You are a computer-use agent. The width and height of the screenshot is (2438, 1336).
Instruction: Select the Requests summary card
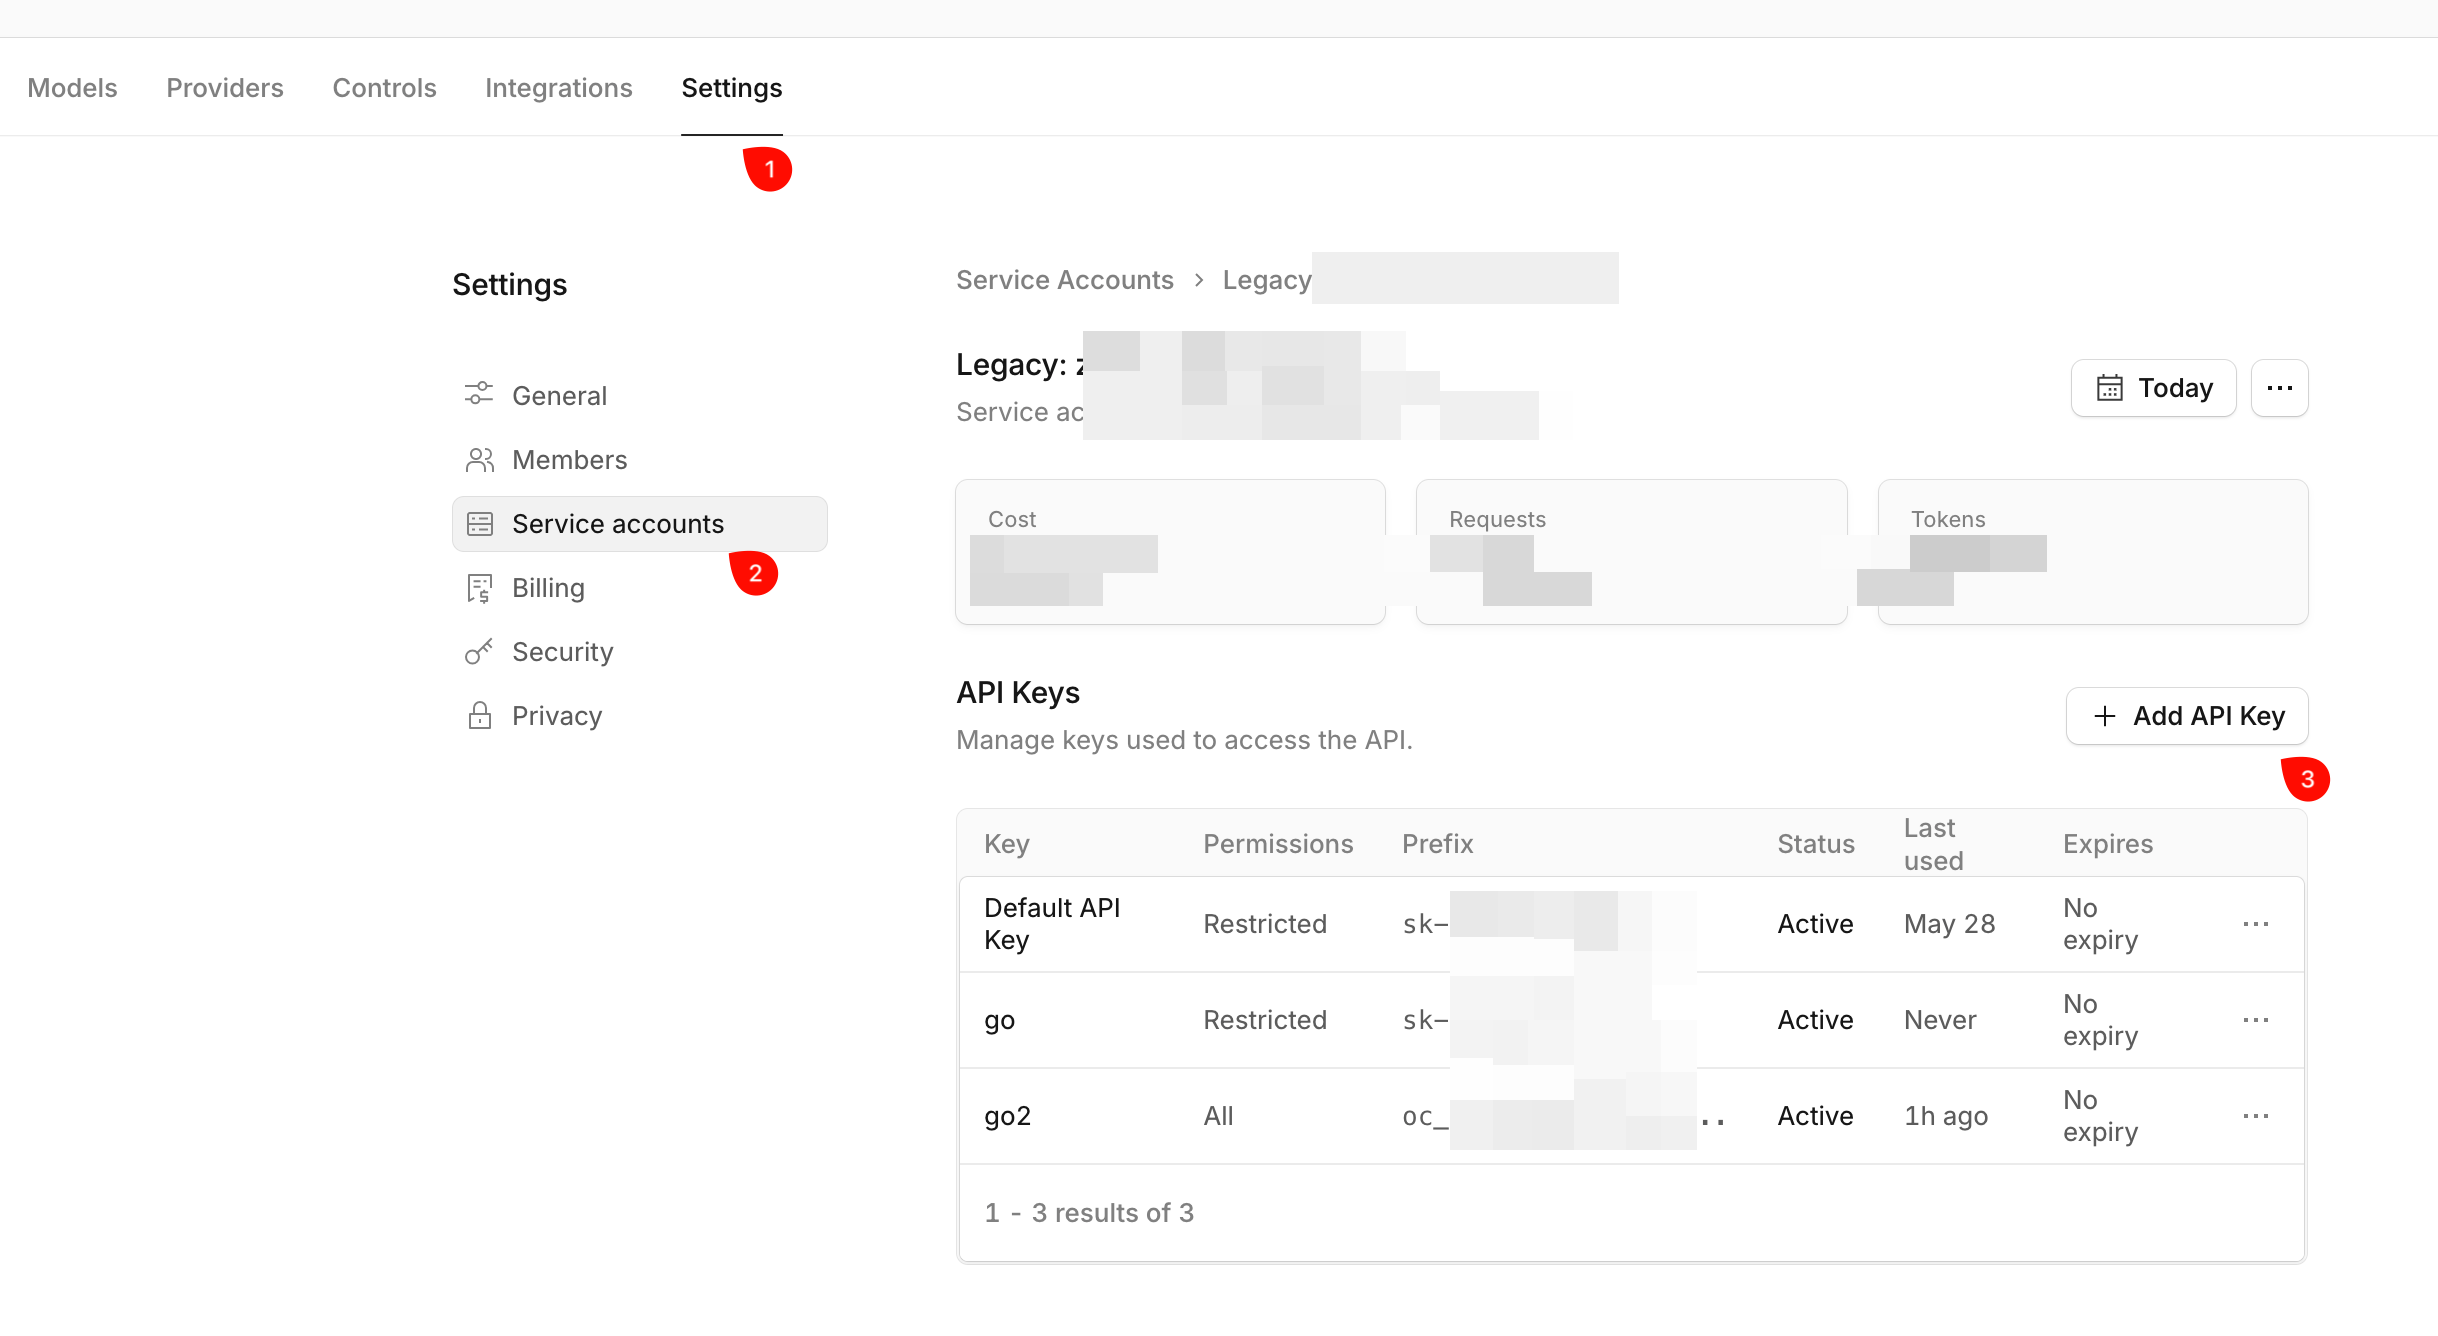click(x=1632, y=552)
